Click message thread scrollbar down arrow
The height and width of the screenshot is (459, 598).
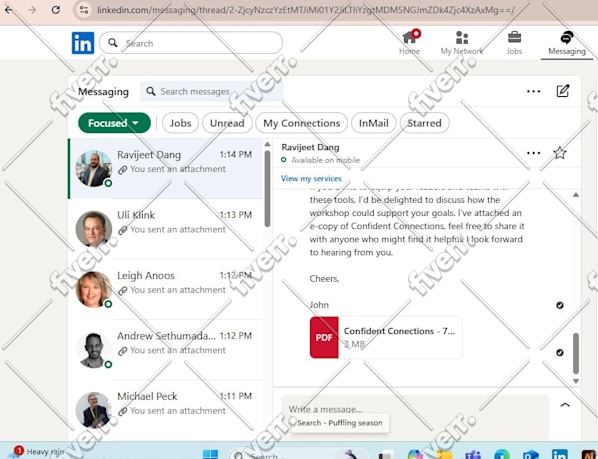576,381
